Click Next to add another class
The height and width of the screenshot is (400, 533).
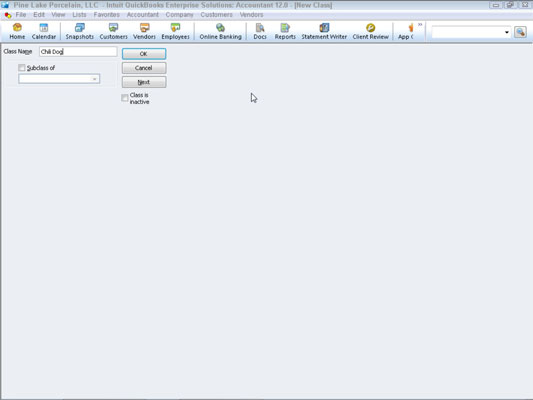pyautogui.click(x=144, y=82)
